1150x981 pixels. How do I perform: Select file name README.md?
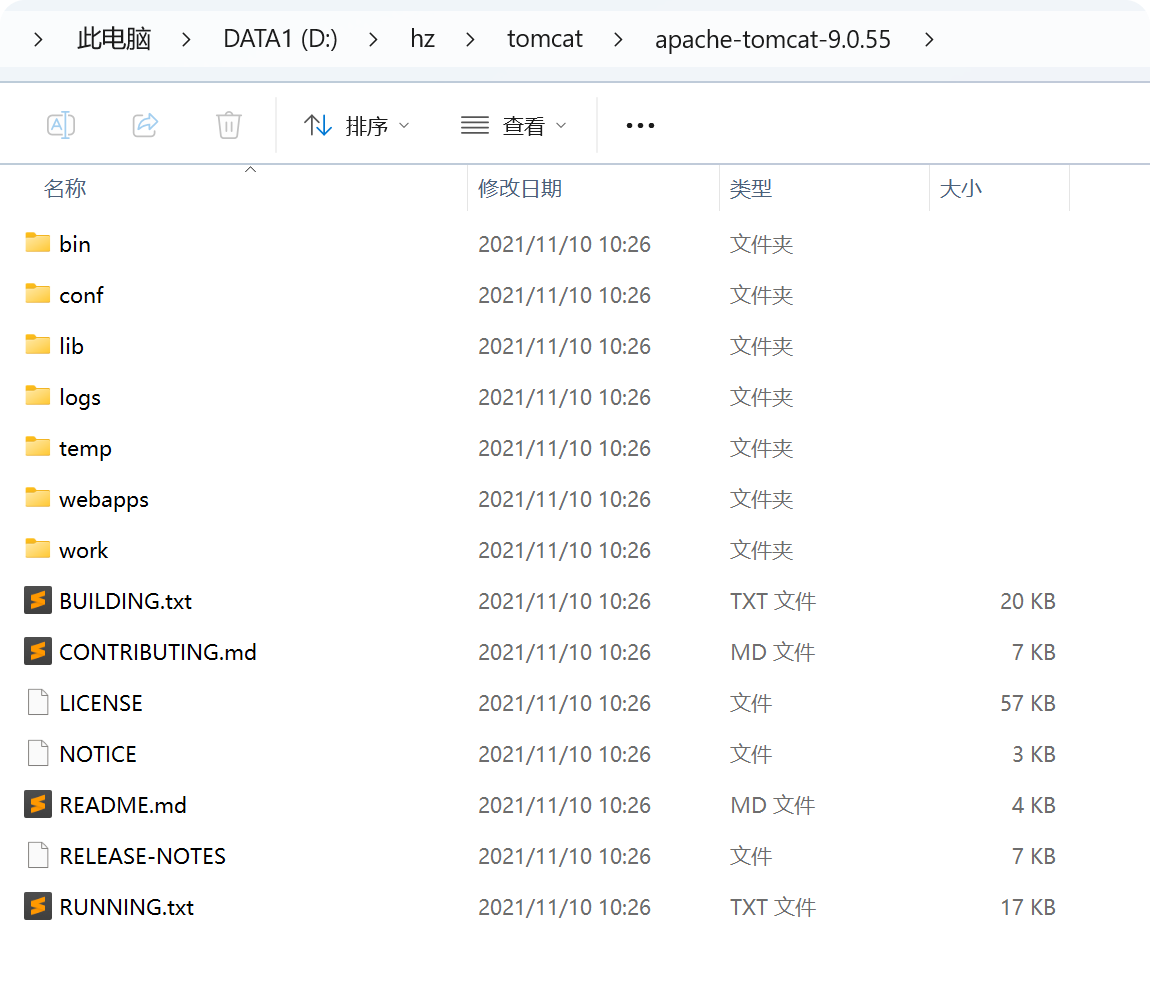[122, 805]
